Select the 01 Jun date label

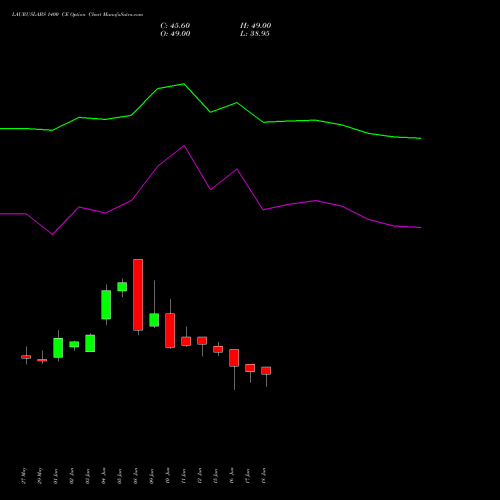click(56, 476)
